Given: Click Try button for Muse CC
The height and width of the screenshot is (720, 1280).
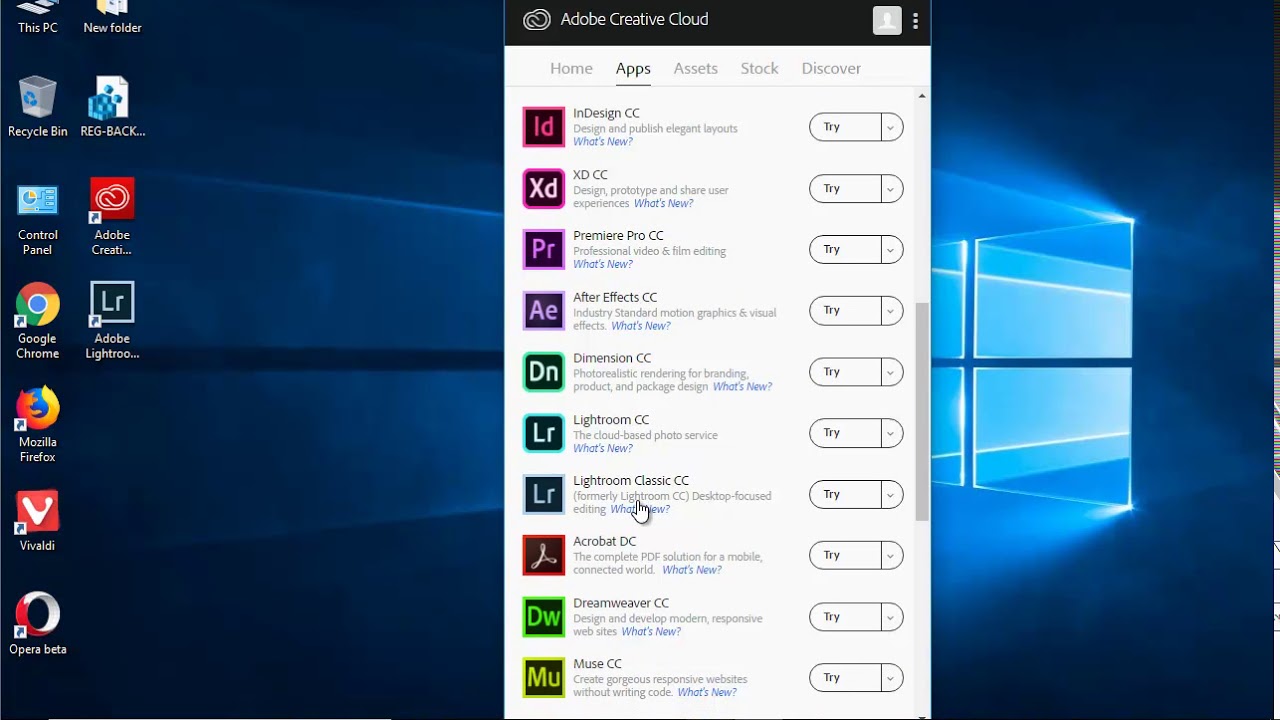Looking at the screenshot, I should pyautogui.click(x=845, y=678).
